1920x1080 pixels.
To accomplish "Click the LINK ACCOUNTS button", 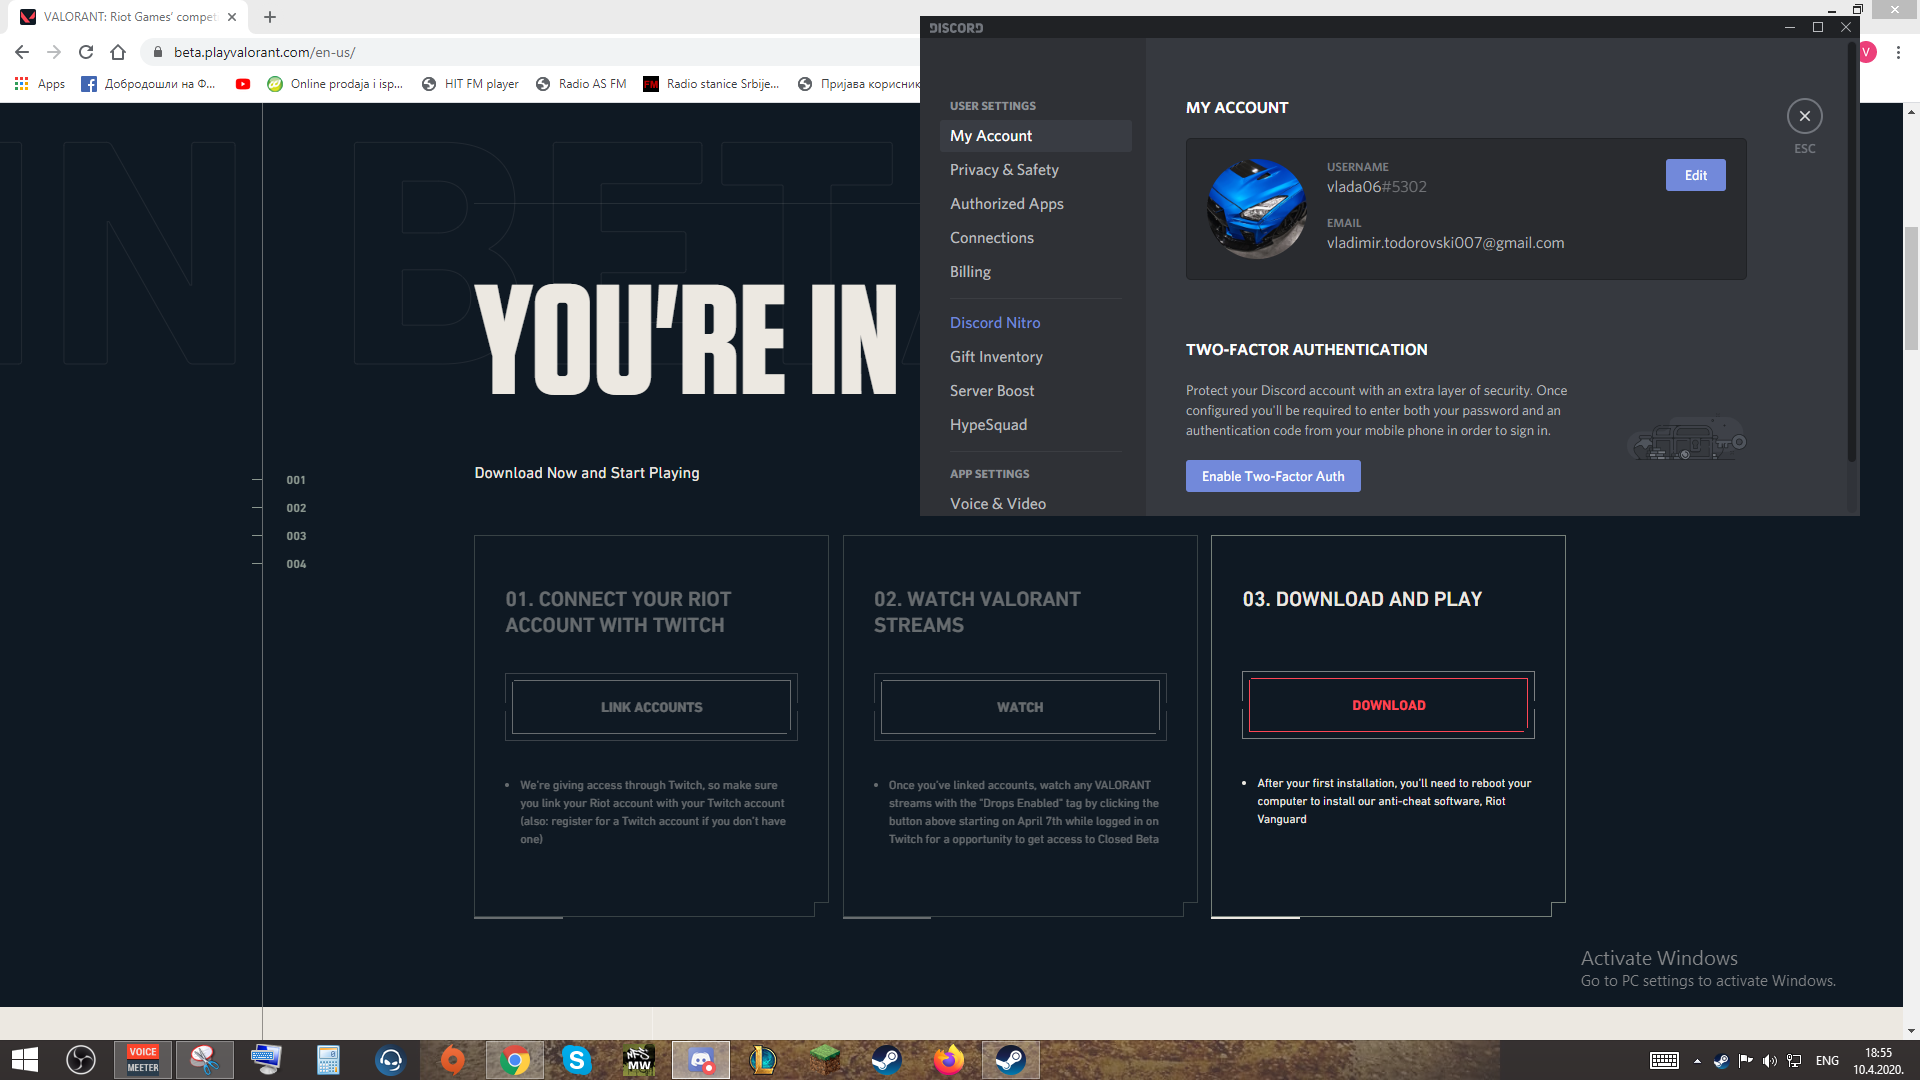I will point(651,707).
